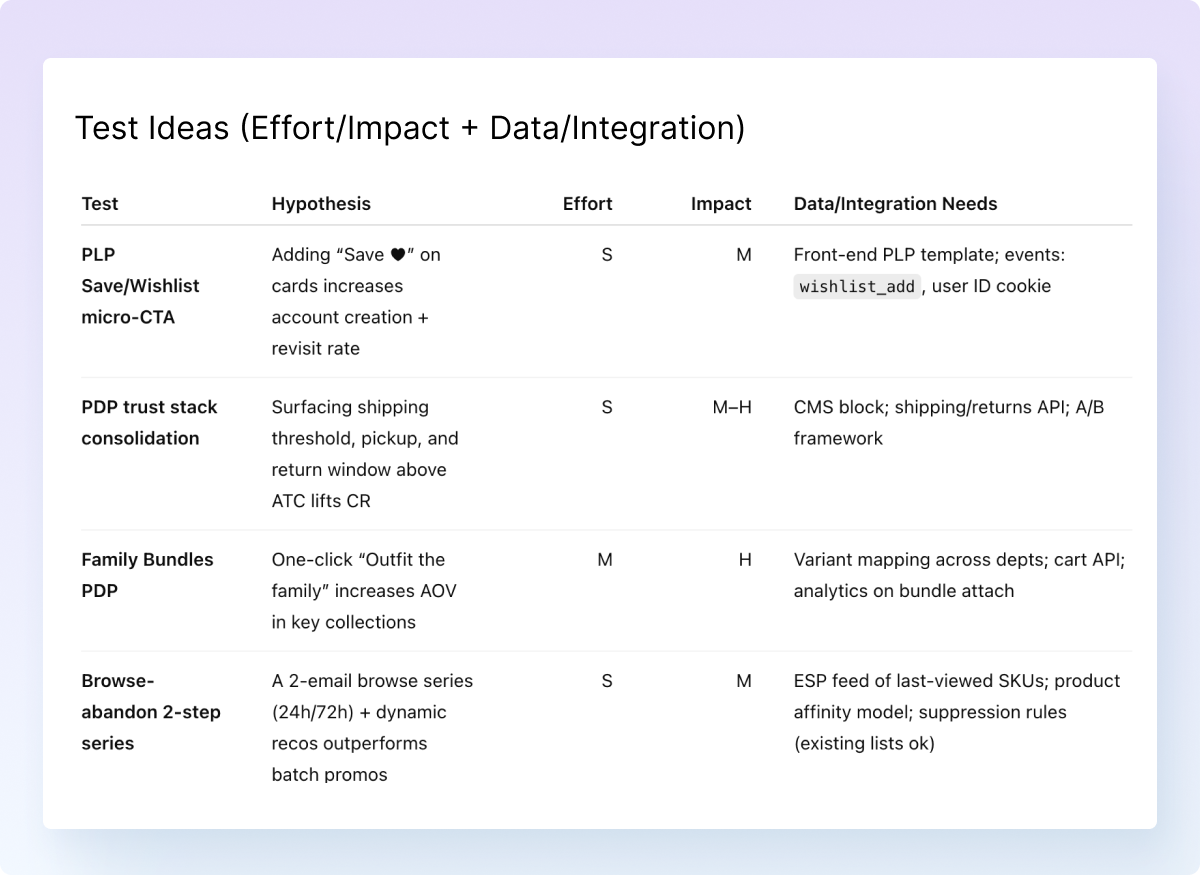This screenshot has height=875, width=1200.
Task: Click the Test column header
Action: click(100, 204)
